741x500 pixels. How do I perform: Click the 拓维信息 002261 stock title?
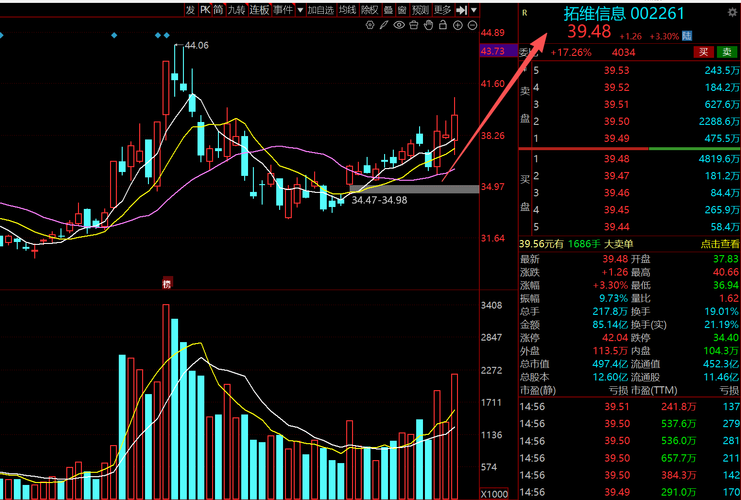[x=624, y=13]
